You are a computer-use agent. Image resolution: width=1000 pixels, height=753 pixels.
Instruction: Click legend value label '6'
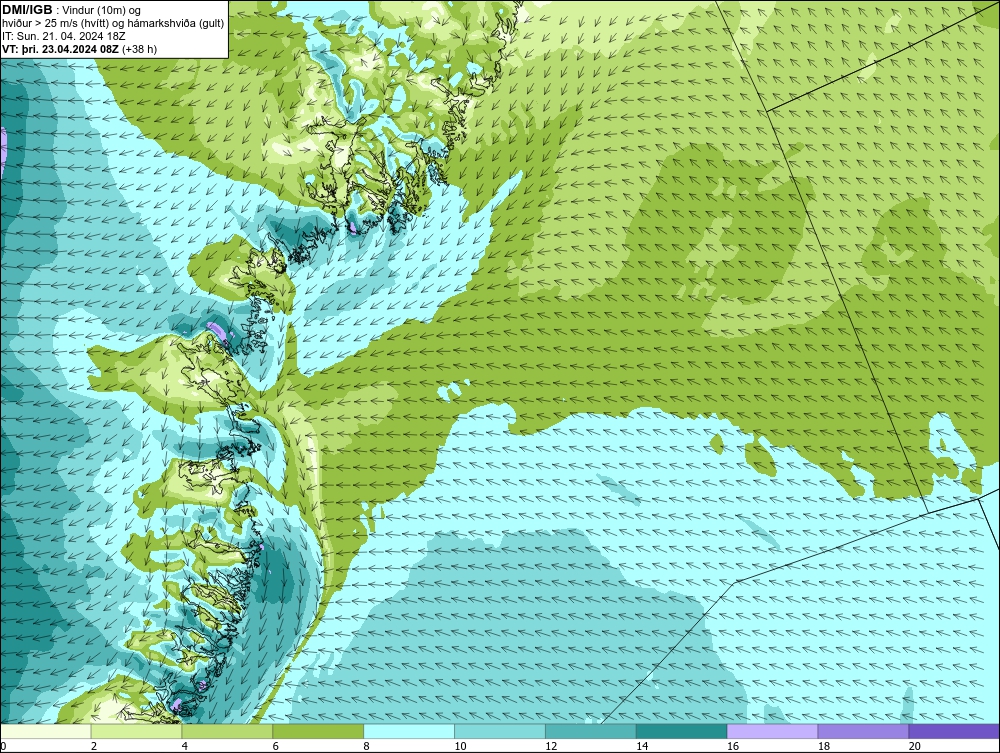point(276,746)
